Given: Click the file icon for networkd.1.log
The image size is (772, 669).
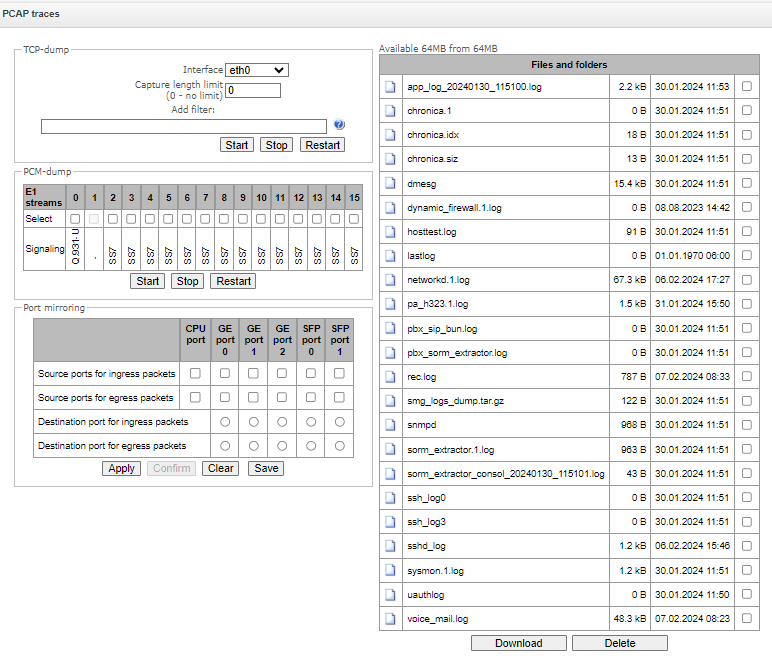Looking at the screenshot, I should (391, 280).
